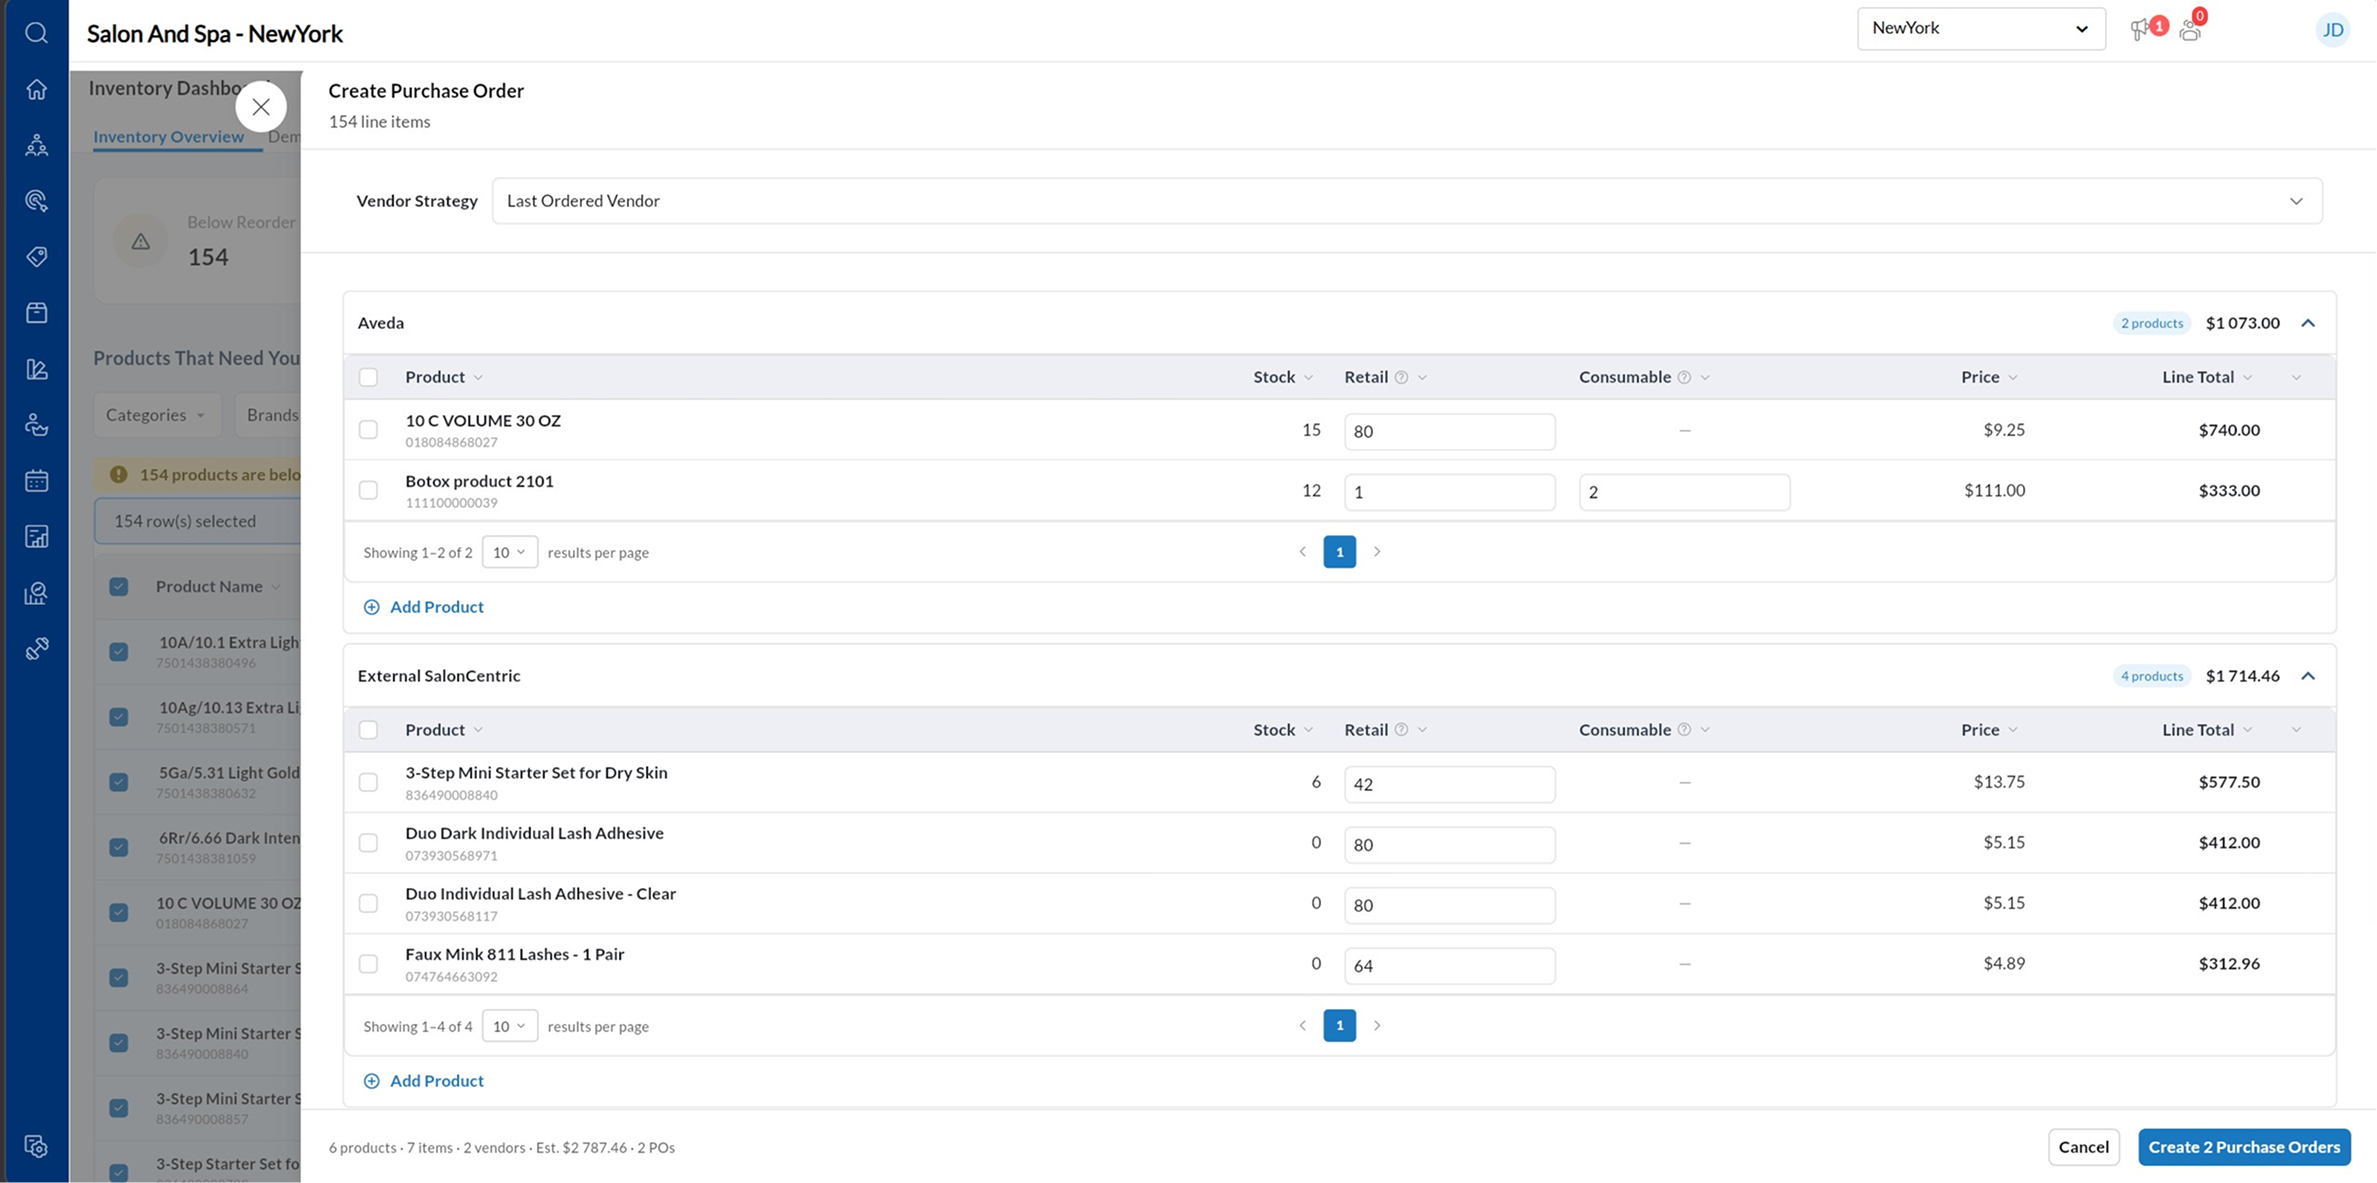This screenshot has height=1183, width=2377.
Task: Click Retail quantity field for Botox product
Action: click(x=1448, y=492)
